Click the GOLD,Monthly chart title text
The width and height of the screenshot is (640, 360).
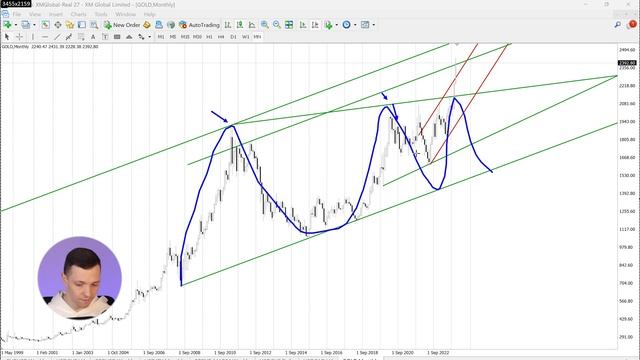point(16,47)
